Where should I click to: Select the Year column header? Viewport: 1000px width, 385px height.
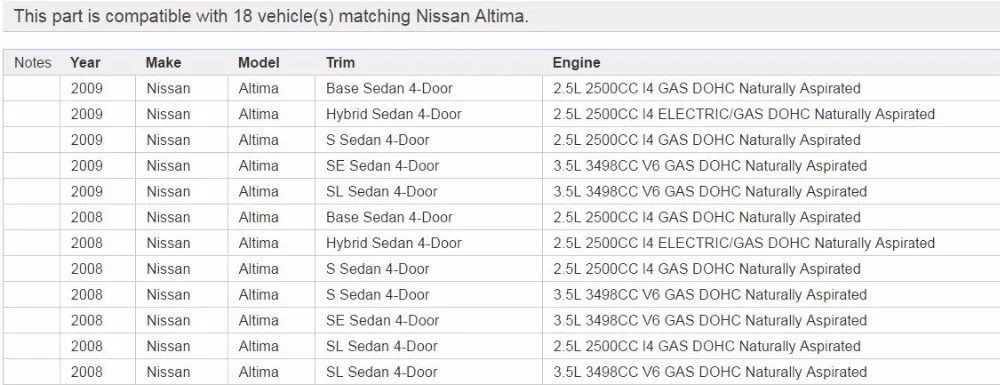(85, 62)
